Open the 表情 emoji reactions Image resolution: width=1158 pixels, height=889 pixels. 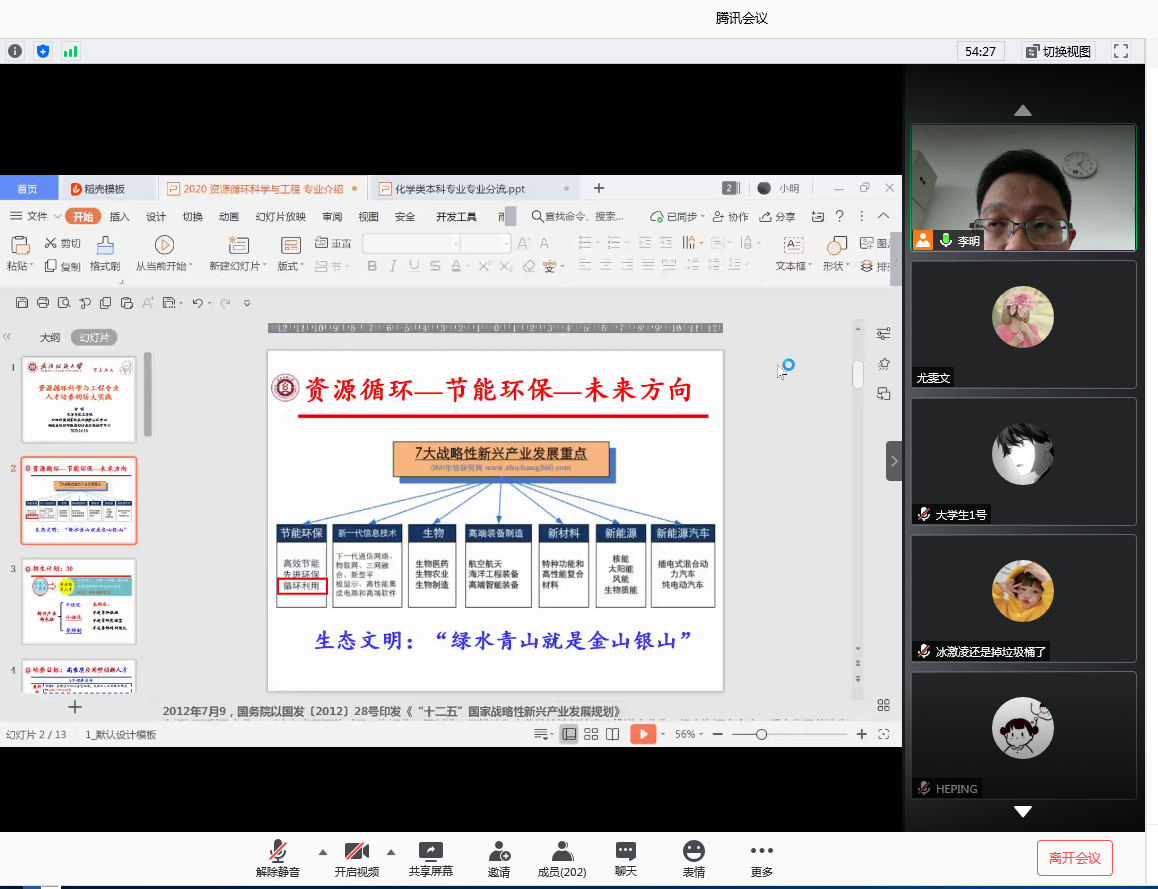[x=693, y=858]
